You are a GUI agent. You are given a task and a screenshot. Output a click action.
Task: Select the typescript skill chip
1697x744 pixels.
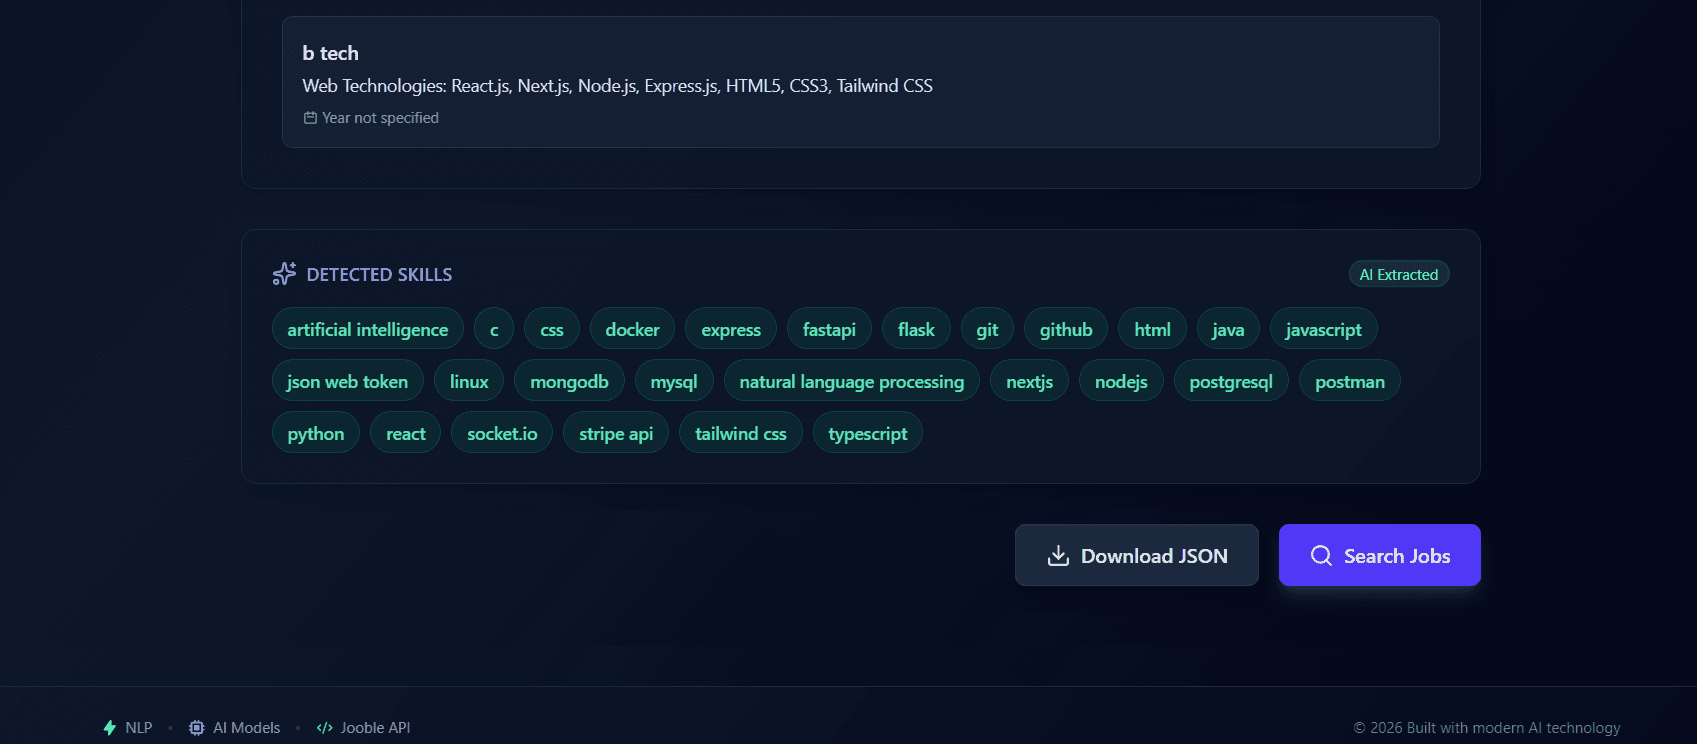click(x=867, y=434)
